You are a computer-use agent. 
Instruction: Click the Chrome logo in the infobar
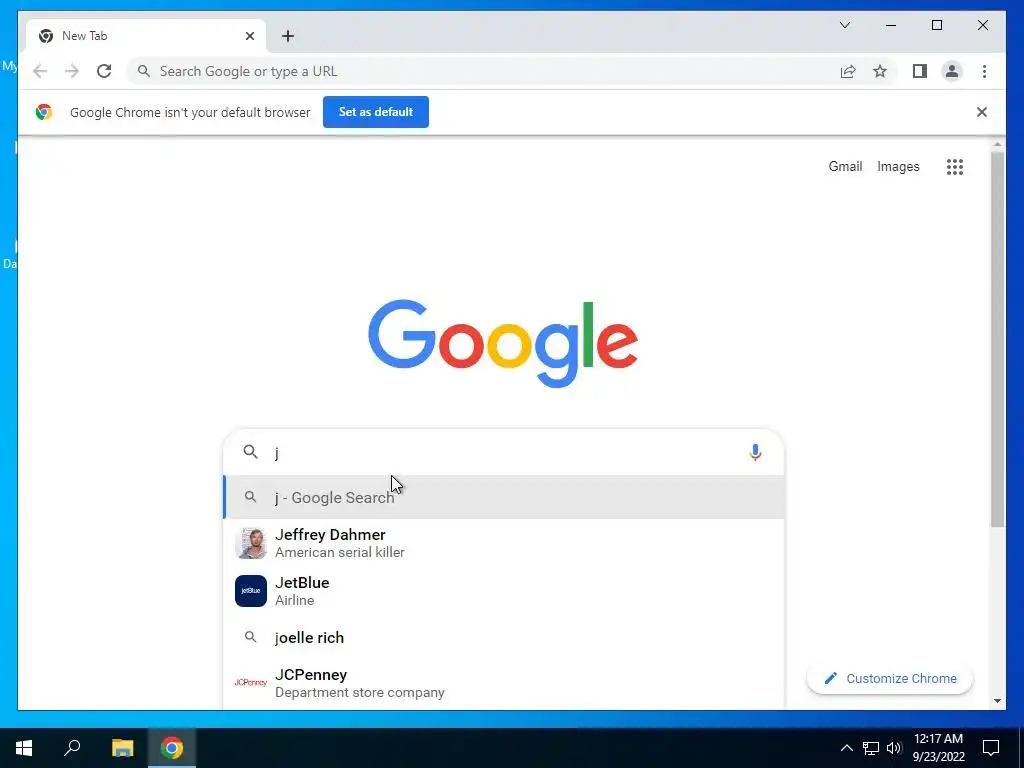pos(44,112)
